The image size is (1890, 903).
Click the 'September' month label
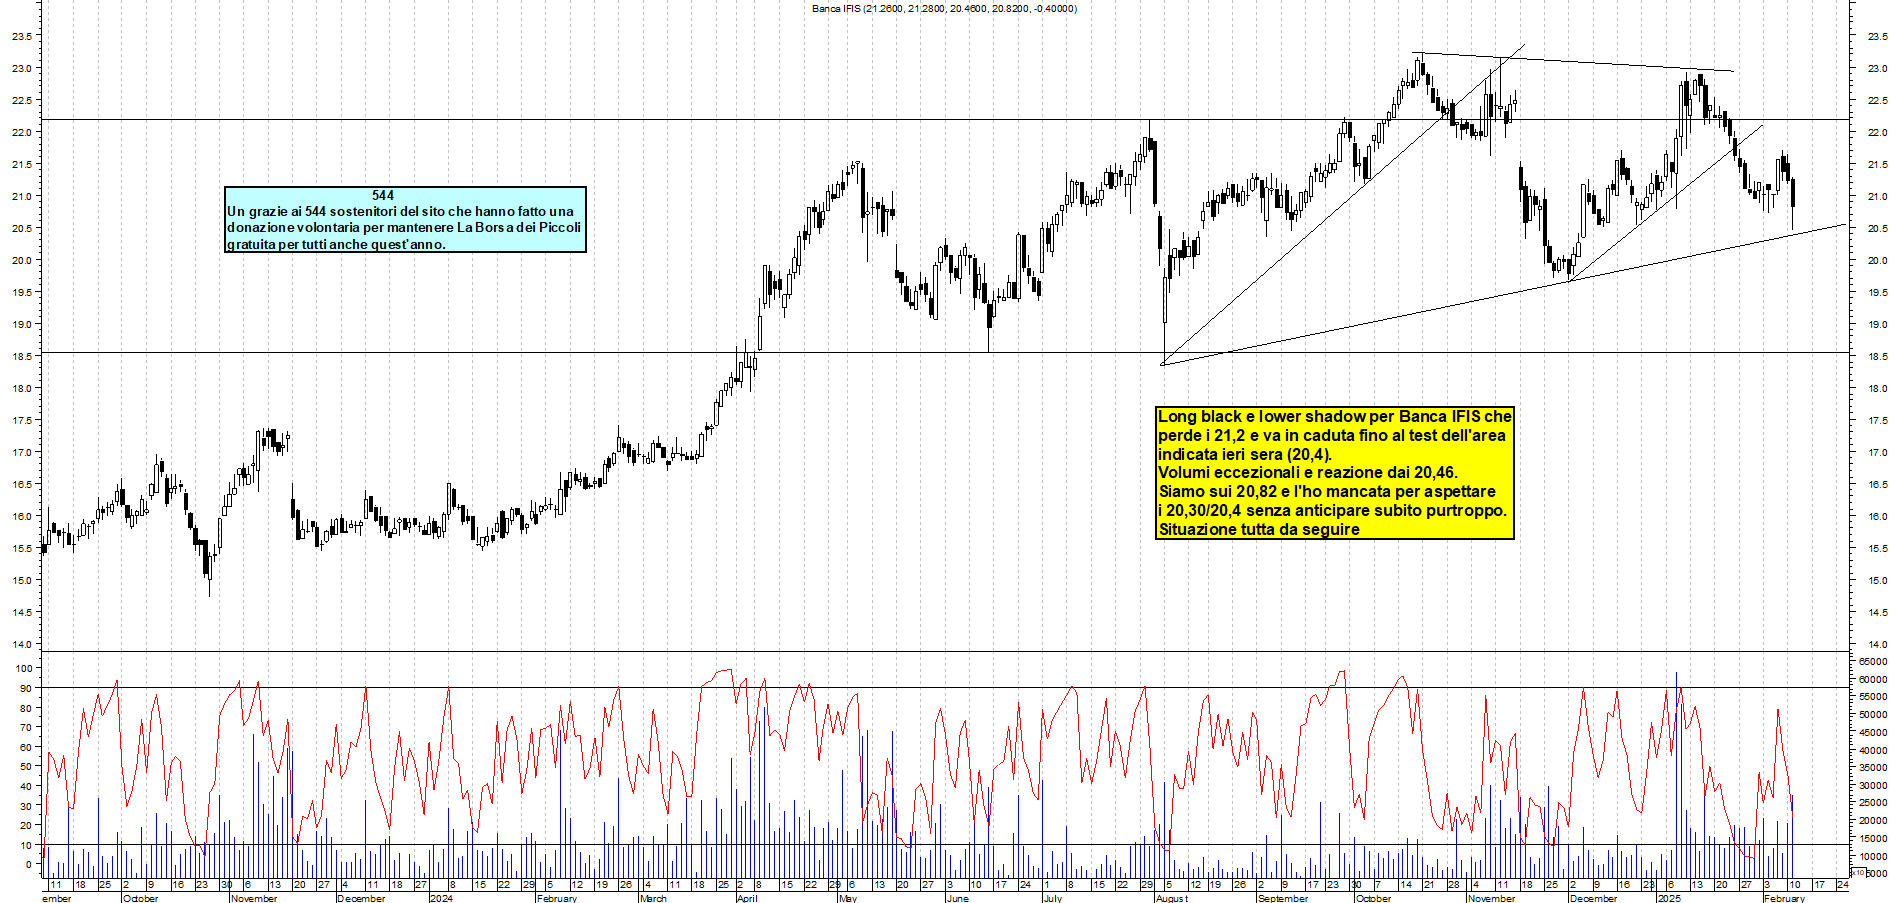click(x=1283, y=898)
